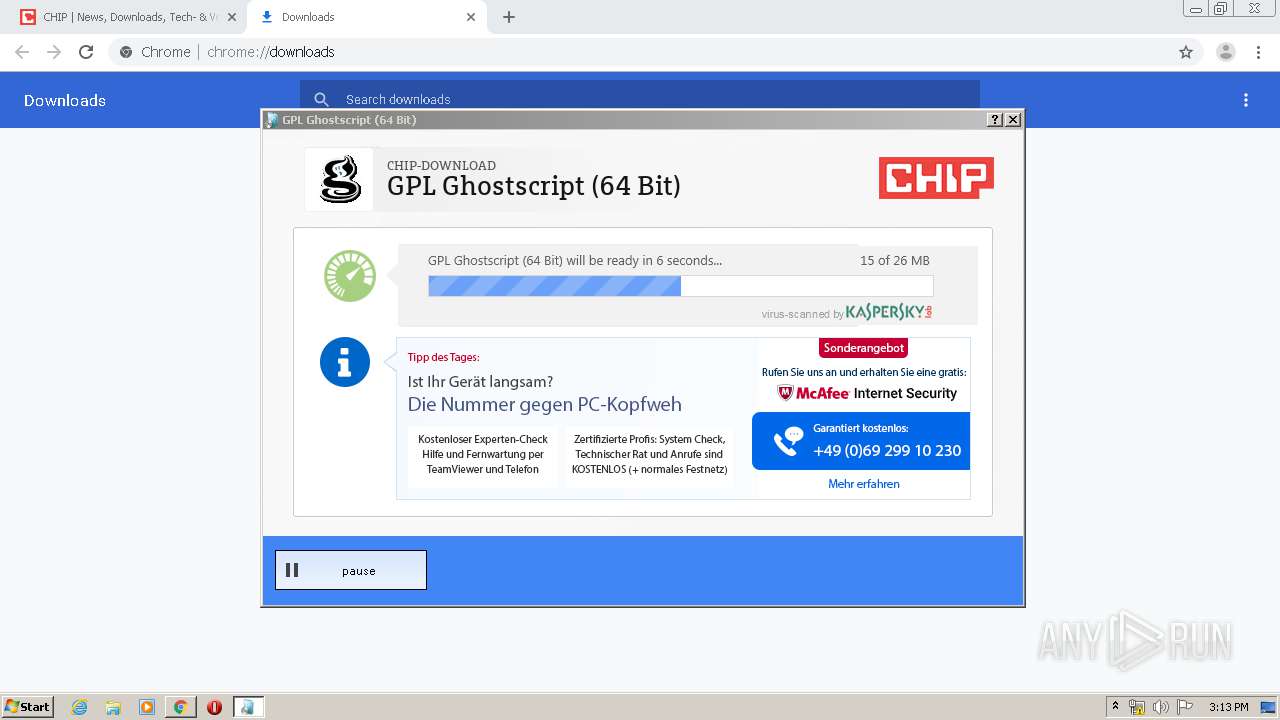1280x720 pixels.
Task: Click the pause download button
Action: coord(351,570)
